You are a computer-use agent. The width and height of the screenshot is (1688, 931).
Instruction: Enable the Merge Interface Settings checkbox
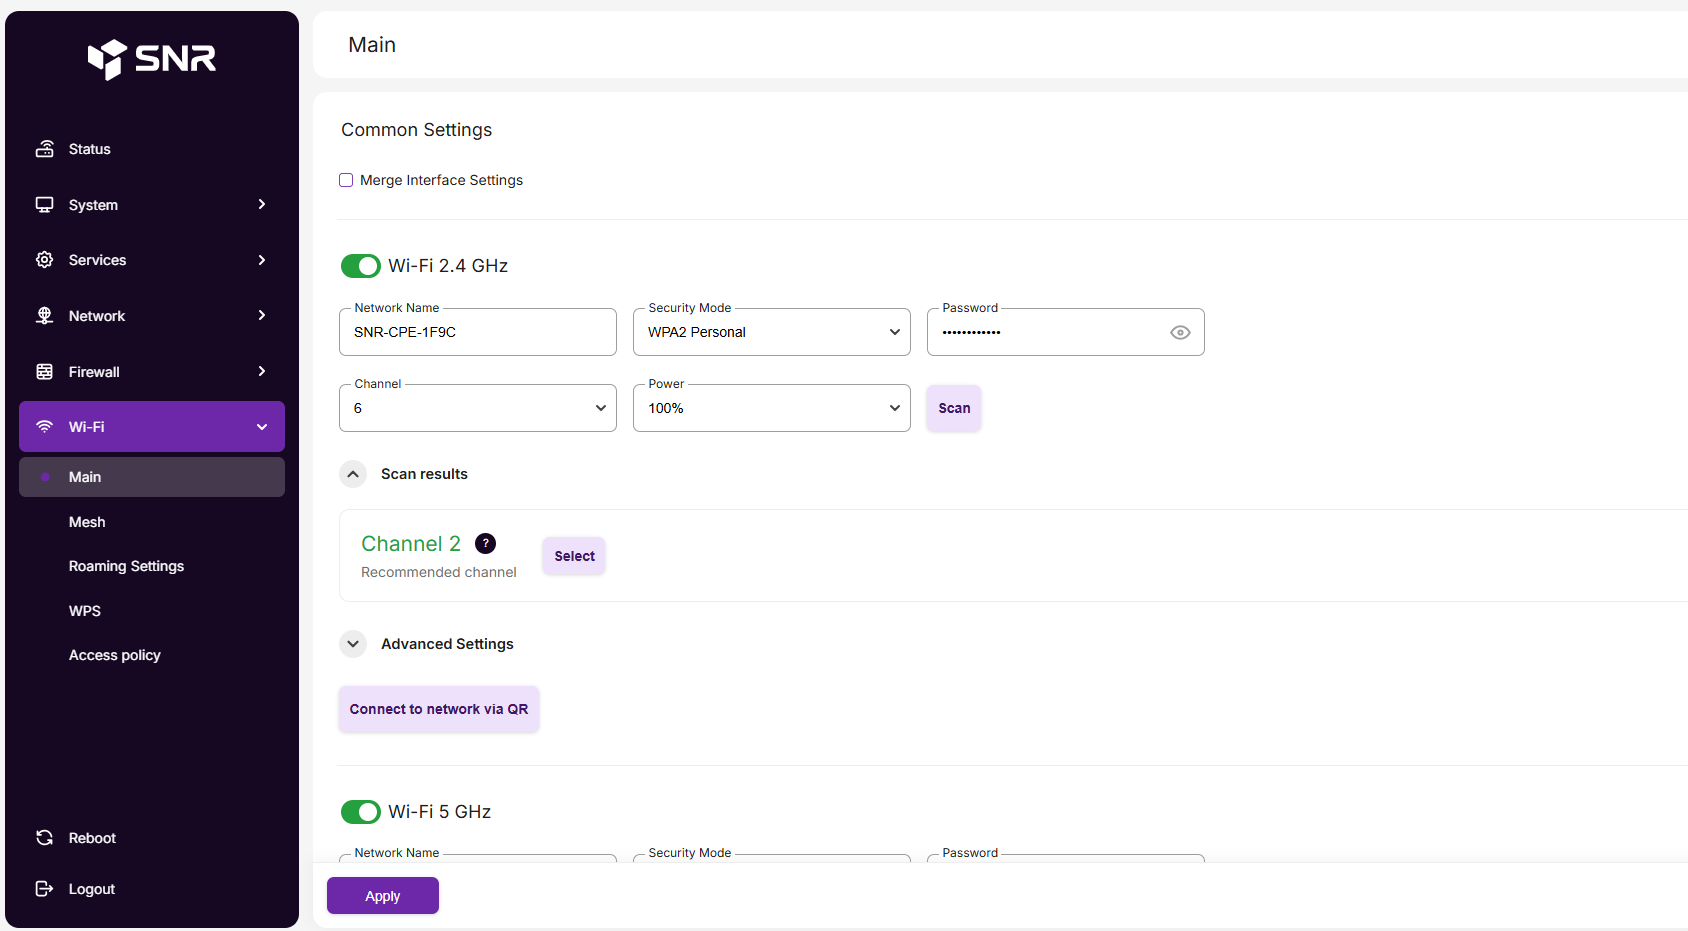click(346, 180)
